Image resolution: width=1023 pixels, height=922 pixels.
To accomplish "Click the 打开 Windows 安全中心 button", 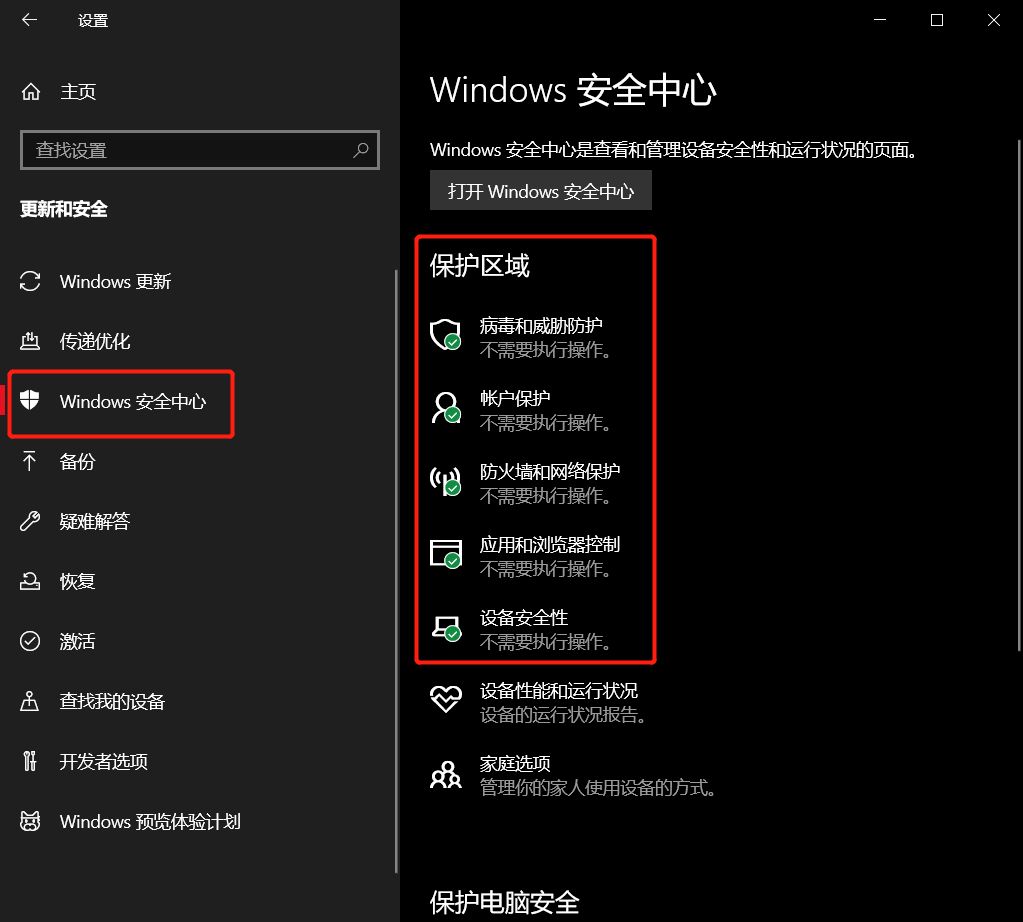I will coord(540,190).
